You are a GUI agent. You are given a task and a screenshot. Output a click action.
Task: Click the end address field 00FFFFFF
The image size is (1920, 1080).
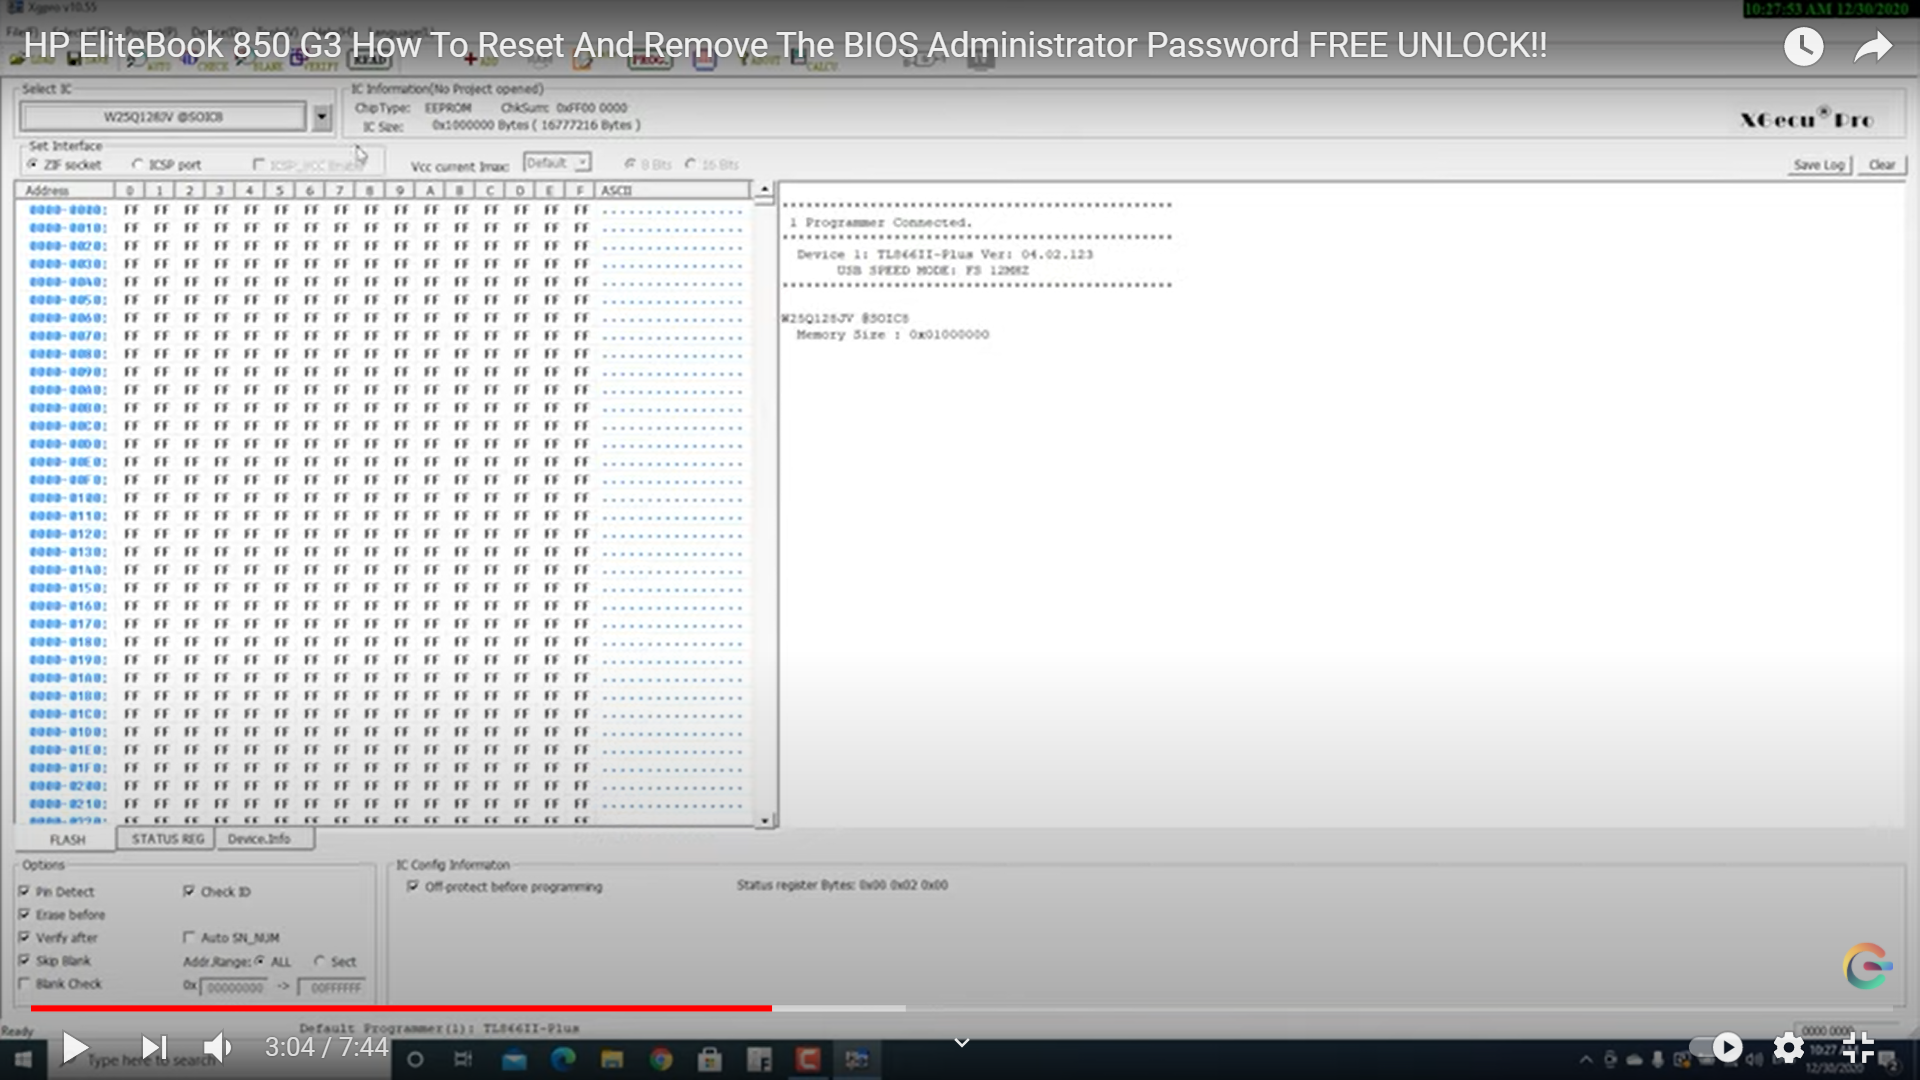pyautogui.click(x=332, y=987)
